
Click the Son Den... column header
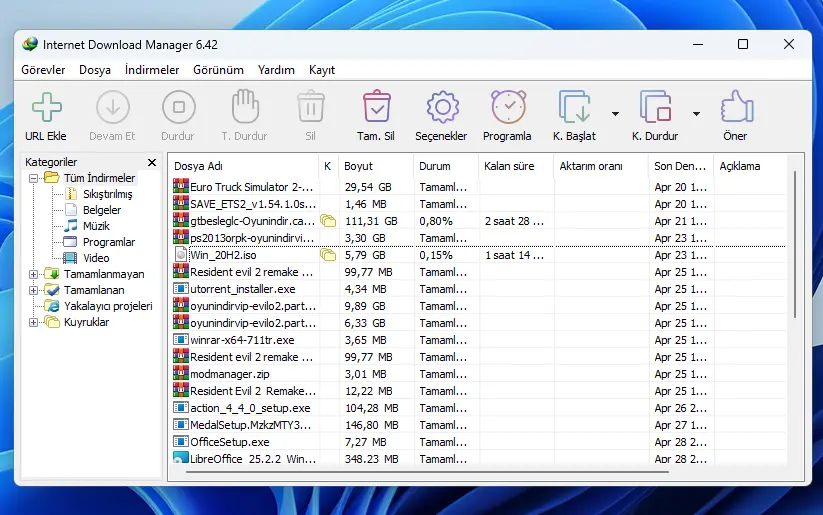(681, 166)
